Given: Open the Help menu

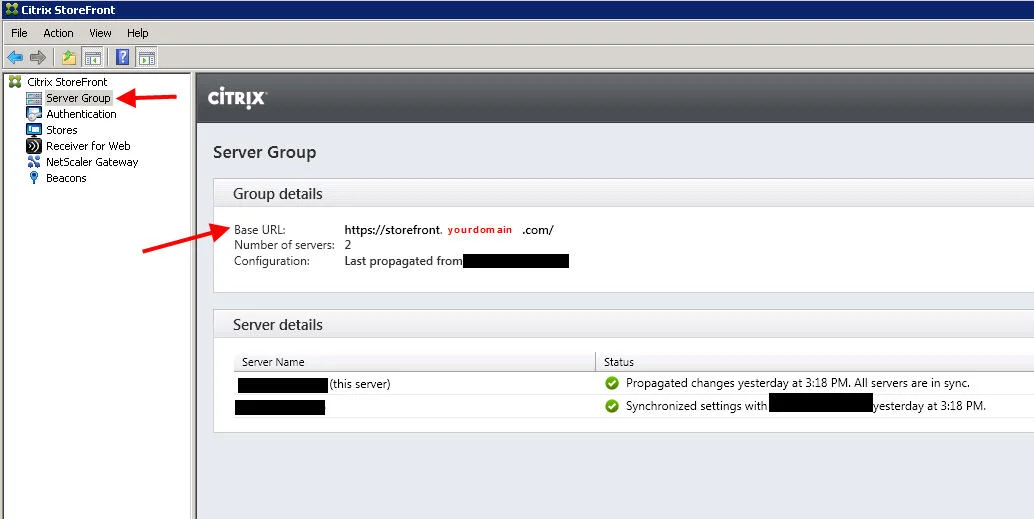Looking at the screenshot, I should pyautogui.click(x=138, y=33).
